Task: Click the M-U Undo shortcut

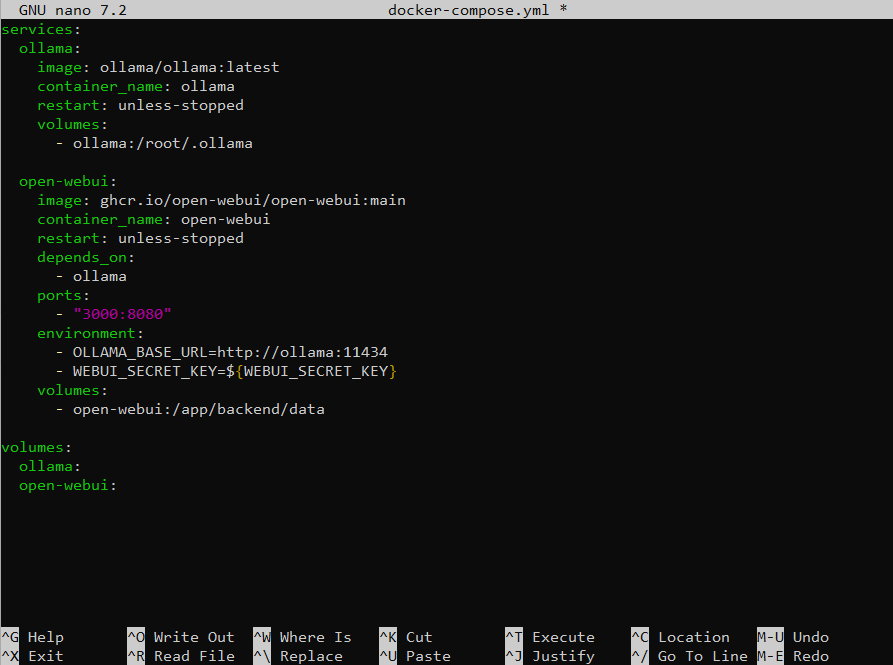Action: 793,637
